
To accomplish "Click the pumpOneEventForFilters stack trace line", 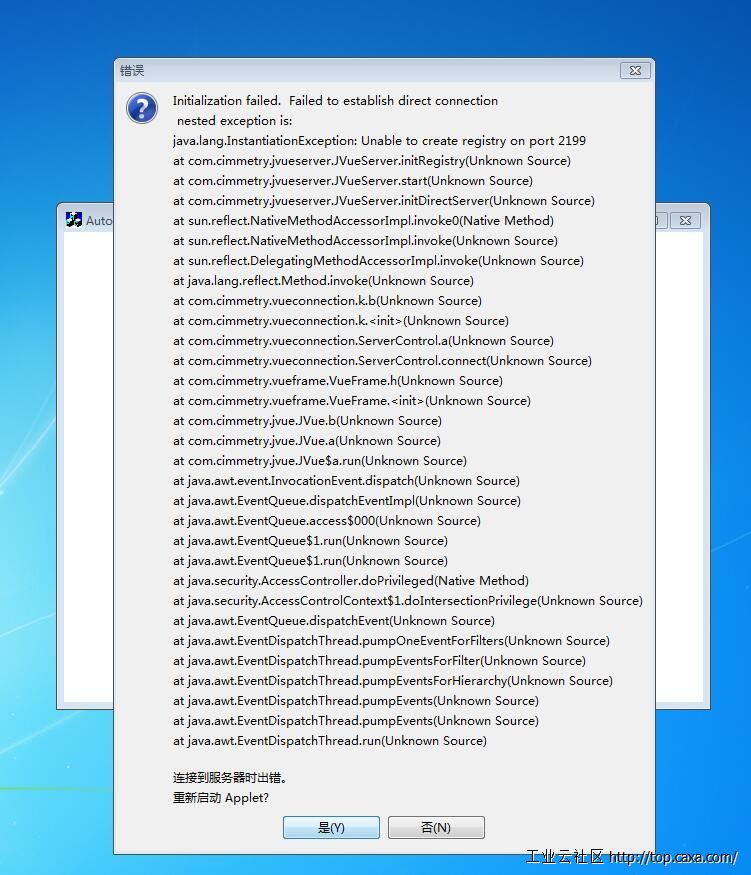I will [391, 641].
